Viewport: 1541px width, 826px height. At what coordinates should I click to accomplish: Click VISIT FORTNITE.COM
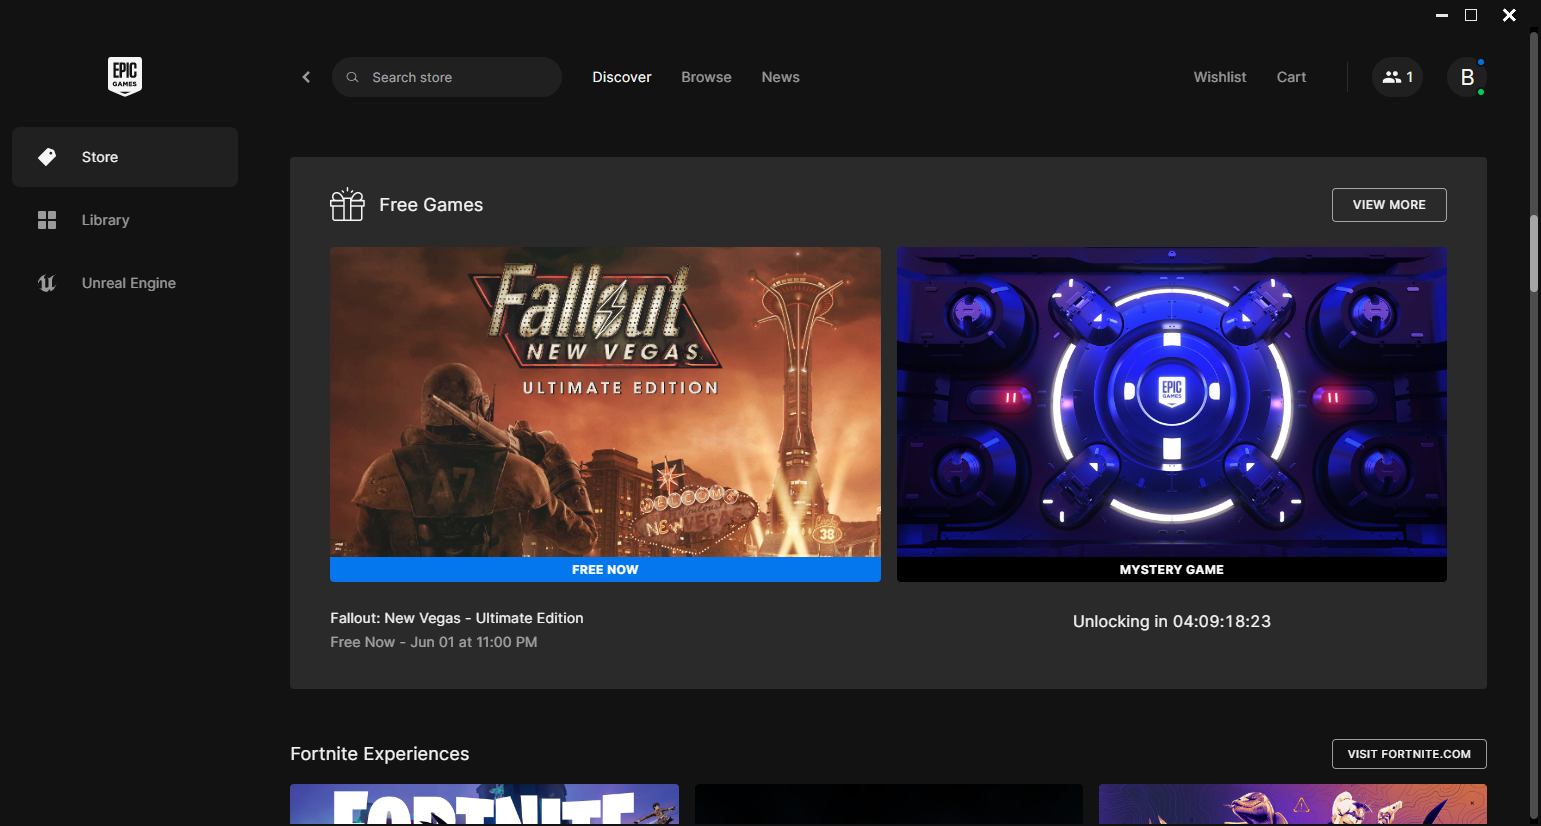click(1409, 754)
